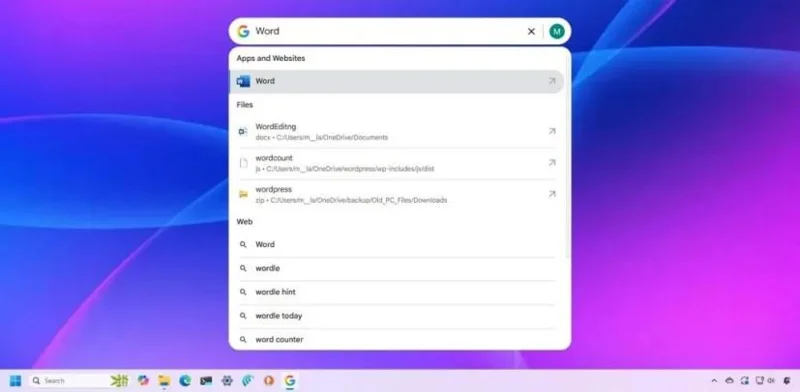Viewport: 800px width, 392px height.
Task: Click the open arrow on the wordpress row
Action: [552, 194]
